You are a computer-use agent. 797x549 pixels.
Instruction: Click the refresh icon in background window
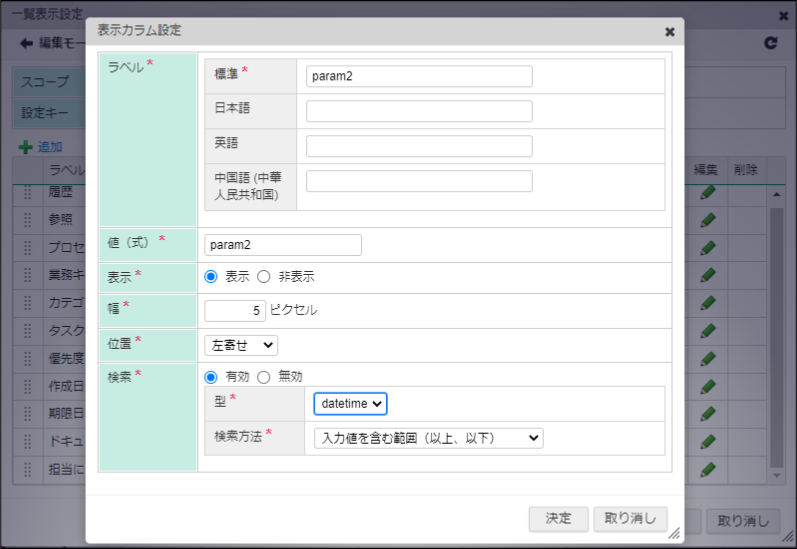pos(771,43)
